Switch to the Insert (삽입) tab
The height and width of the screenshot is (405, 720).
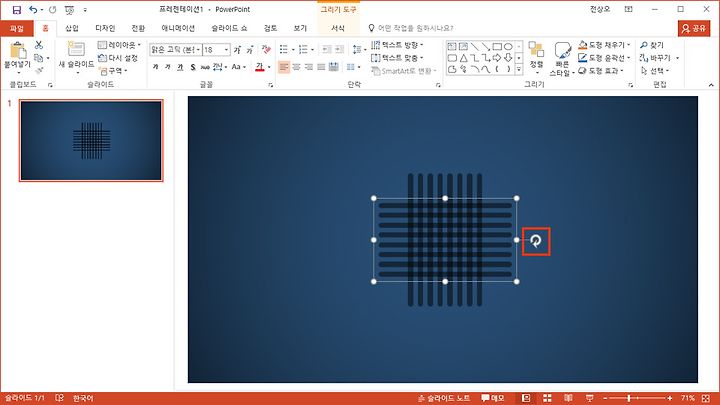[x=72, y=28]
